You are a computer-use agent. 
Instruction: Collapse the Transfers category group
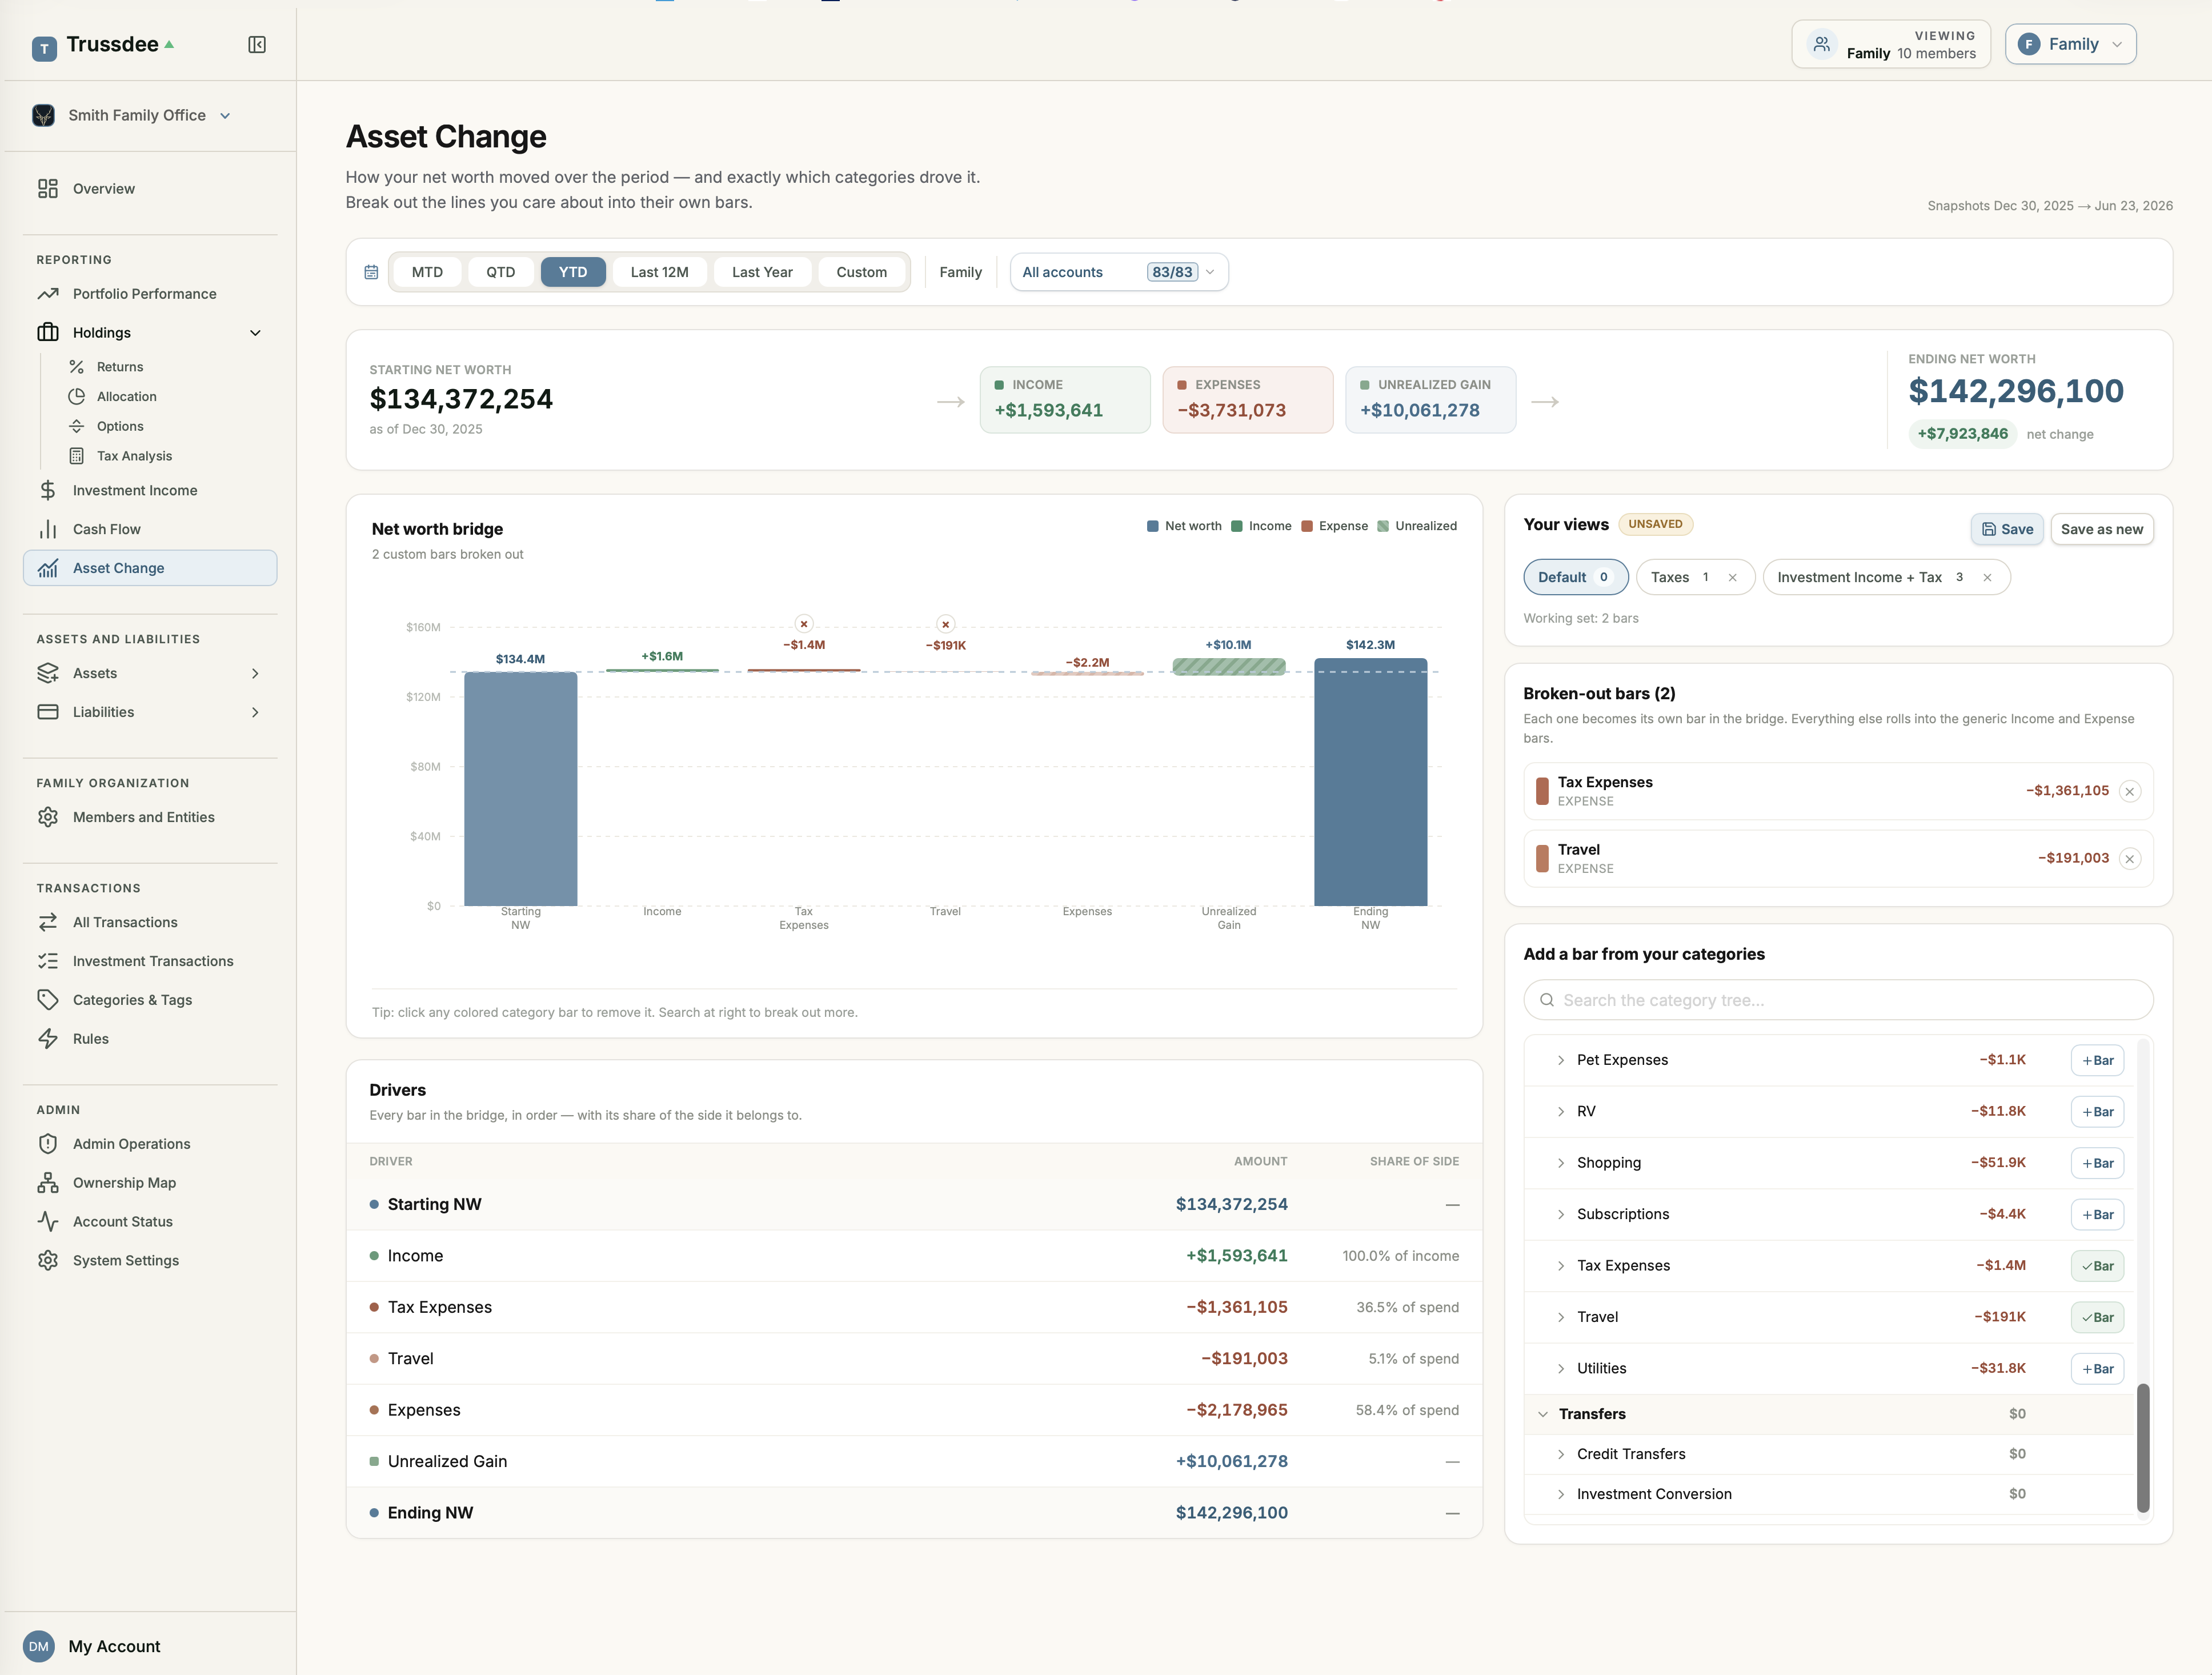pos(1543,1415)
